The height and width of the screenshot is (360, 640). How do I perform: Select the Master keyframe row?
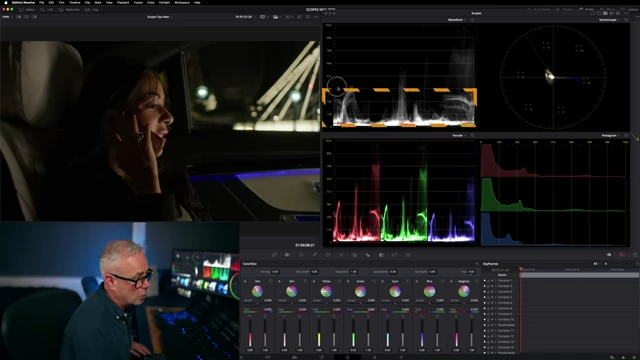tap(502, 275)
